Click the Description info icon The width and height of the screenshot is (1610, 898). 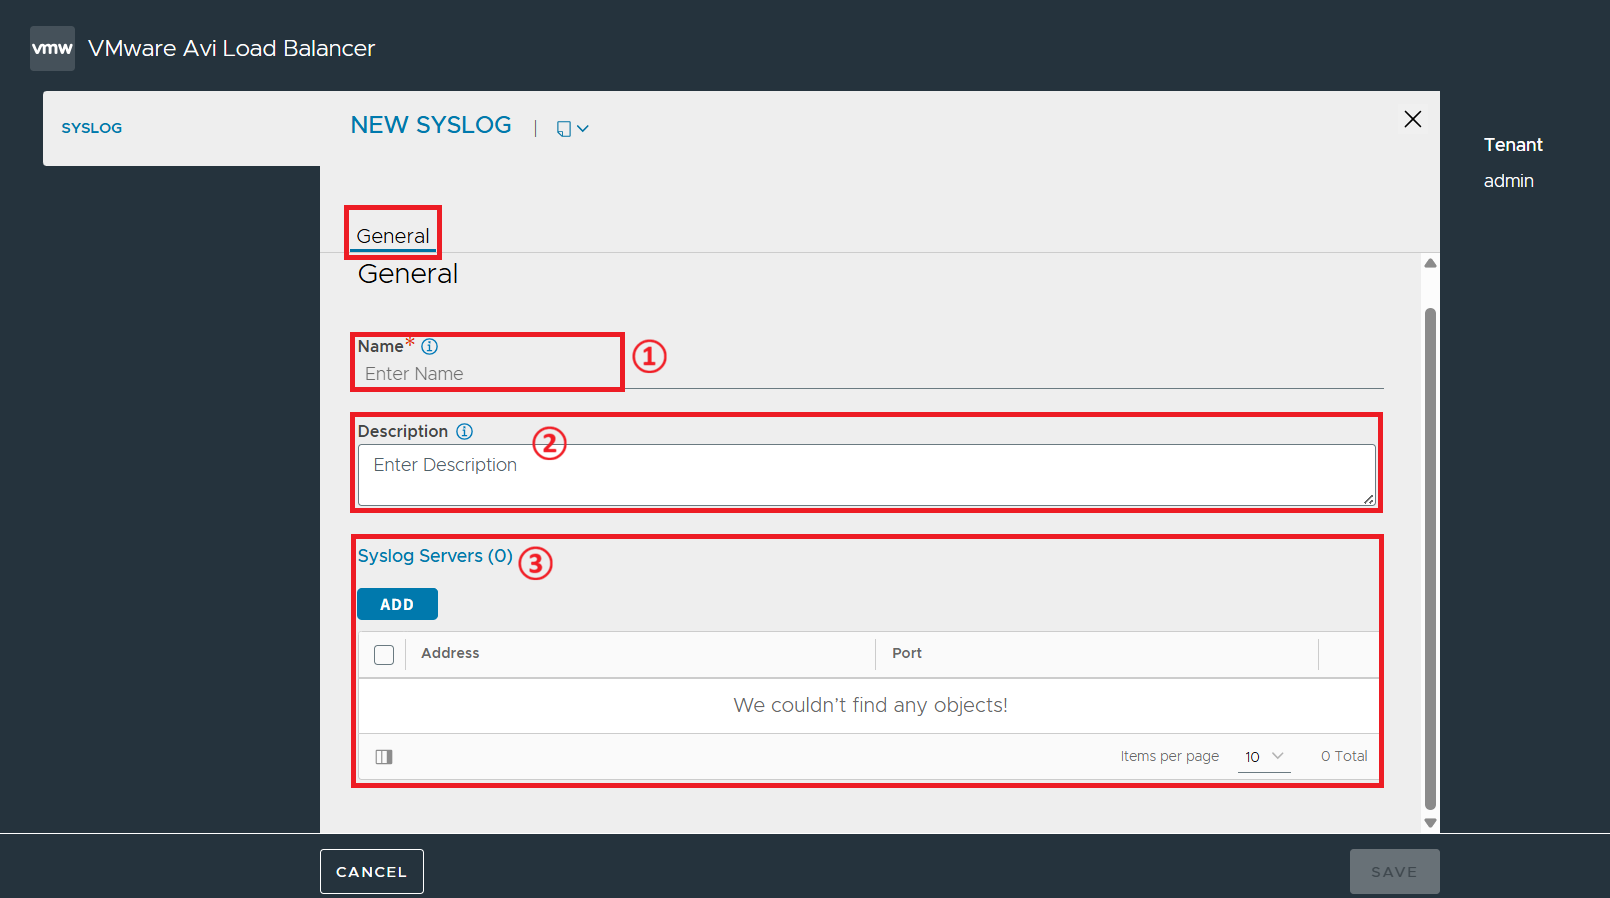coord(465,432)
